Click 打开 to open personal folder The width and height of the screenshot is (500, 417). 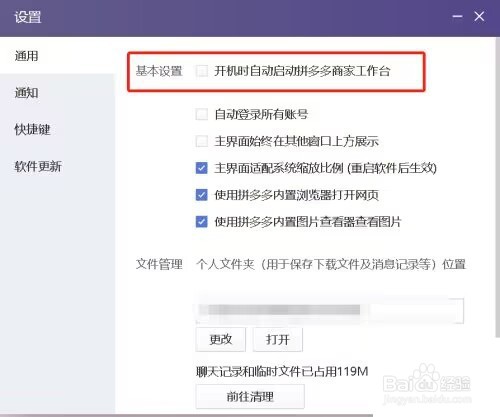278,340
